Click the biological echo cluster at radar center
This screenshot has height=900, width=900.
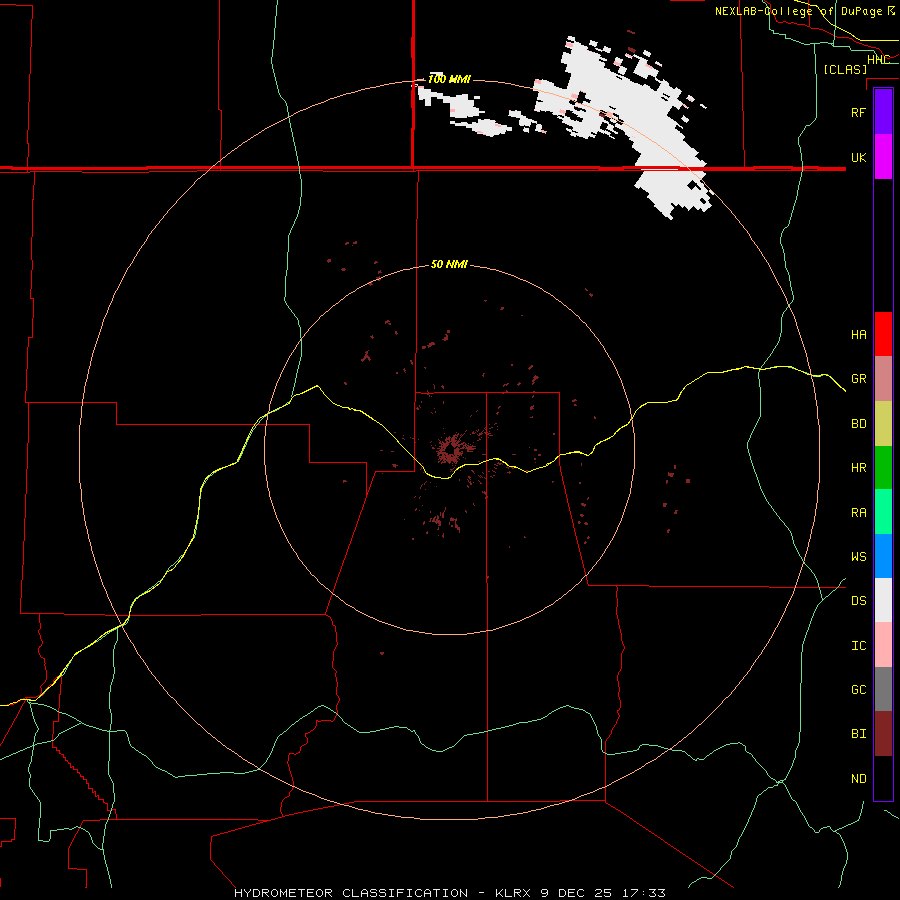click(x=449, y=449)
